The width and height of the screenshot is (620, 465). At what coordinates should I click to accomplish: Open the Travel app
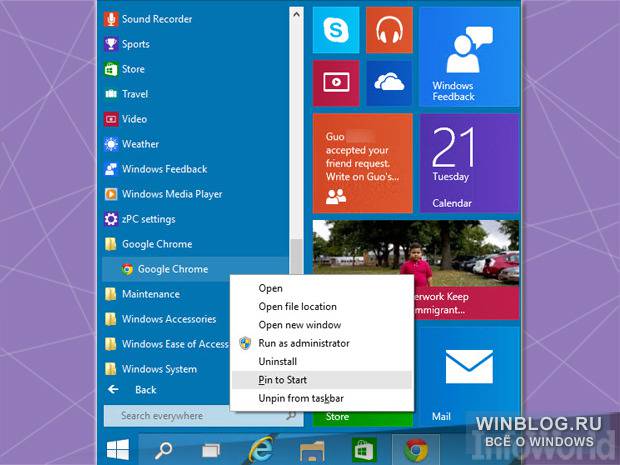click(x=127, y=94)
